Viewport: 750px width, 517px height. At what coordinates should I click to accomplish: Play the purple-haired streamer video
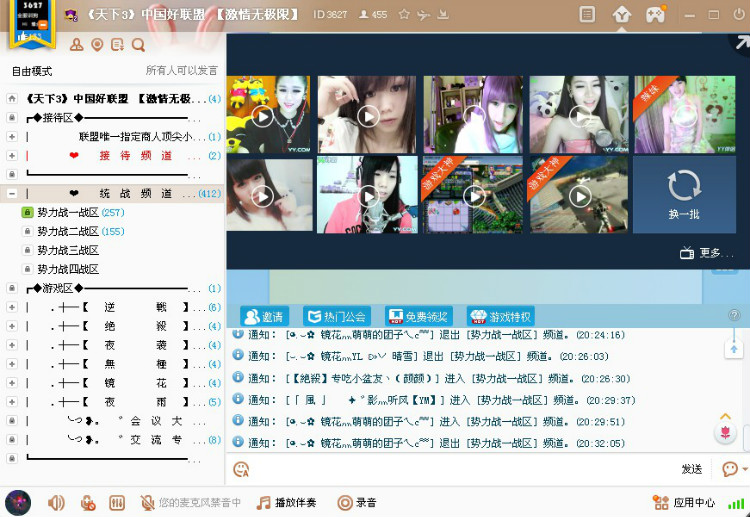473,115
